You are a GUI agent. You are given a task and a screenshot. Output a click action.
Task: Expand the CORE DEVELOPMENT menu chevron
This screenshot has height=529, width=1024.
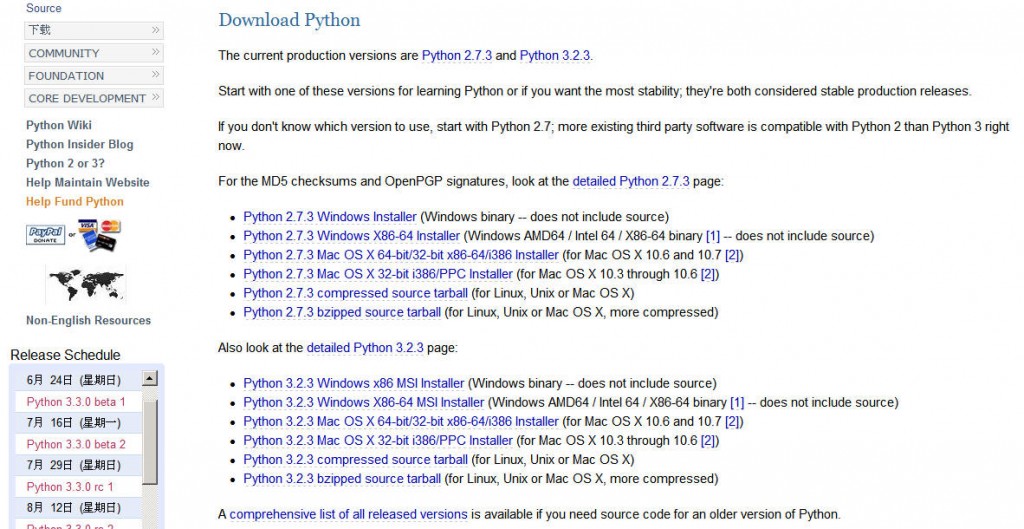click(x=155, y=97)
